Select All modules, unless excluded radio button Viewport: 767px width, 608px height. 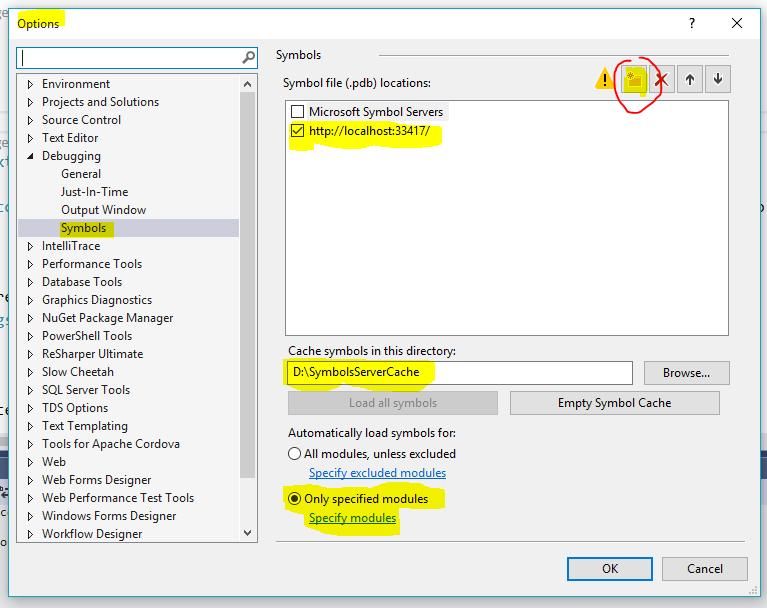[x=294, y=453]
